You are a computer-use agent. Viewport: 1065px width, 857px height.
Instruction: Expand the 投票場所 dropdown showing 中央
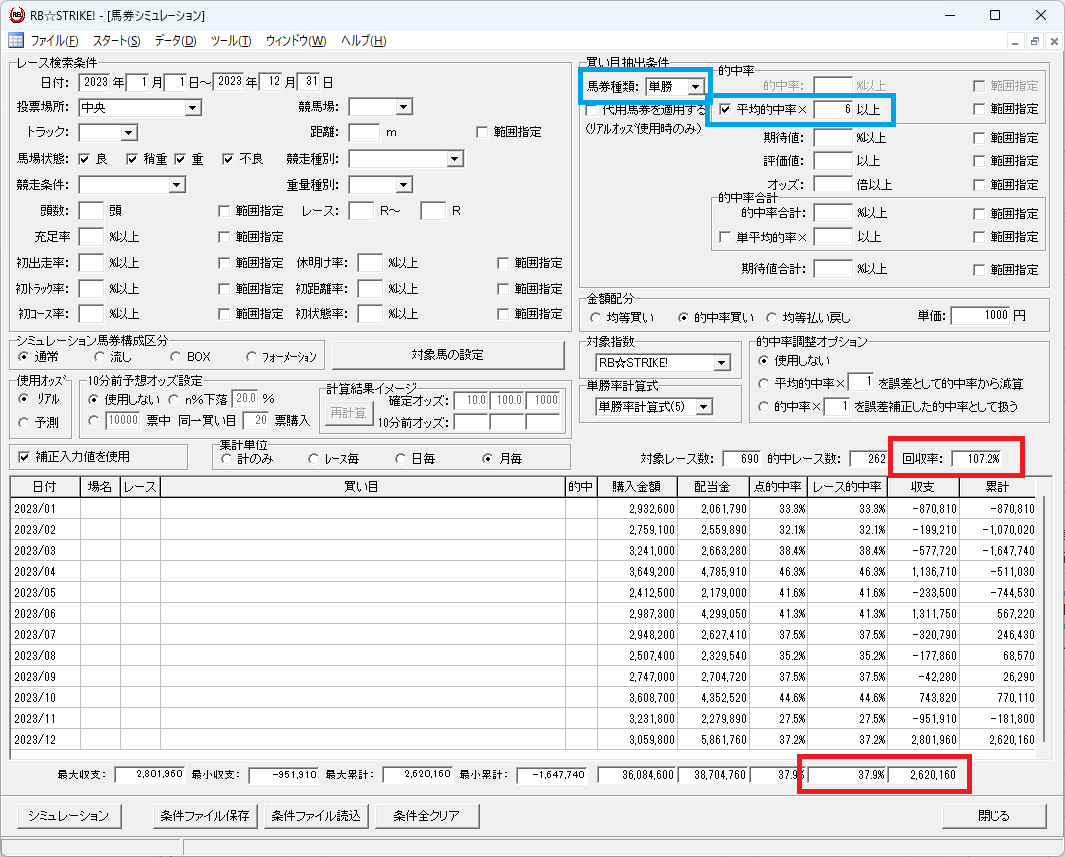point(194,108)
